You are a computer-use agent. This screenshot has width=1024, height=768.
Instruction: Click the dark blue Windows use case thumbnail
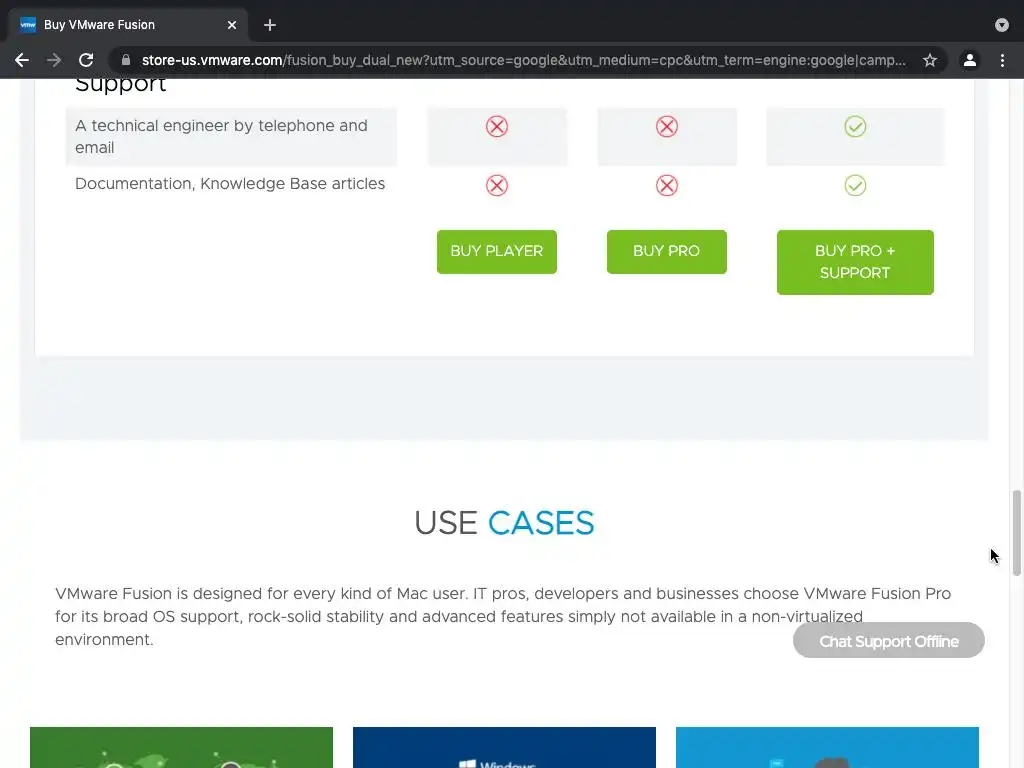tap(504, 747)
